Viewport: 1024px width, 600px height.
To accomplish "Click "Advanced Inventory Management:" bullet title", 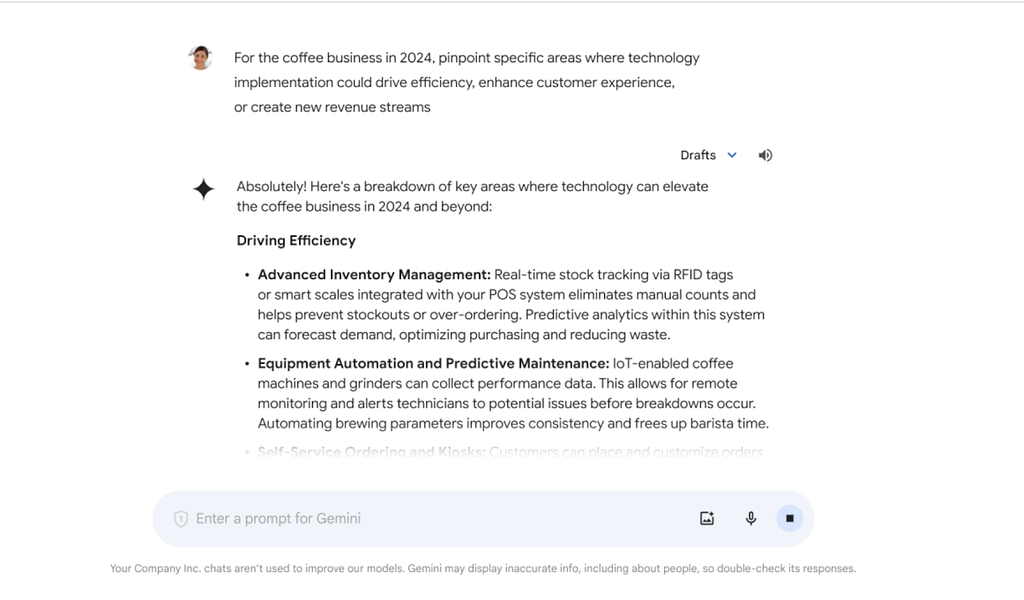I will coord(374,274).
